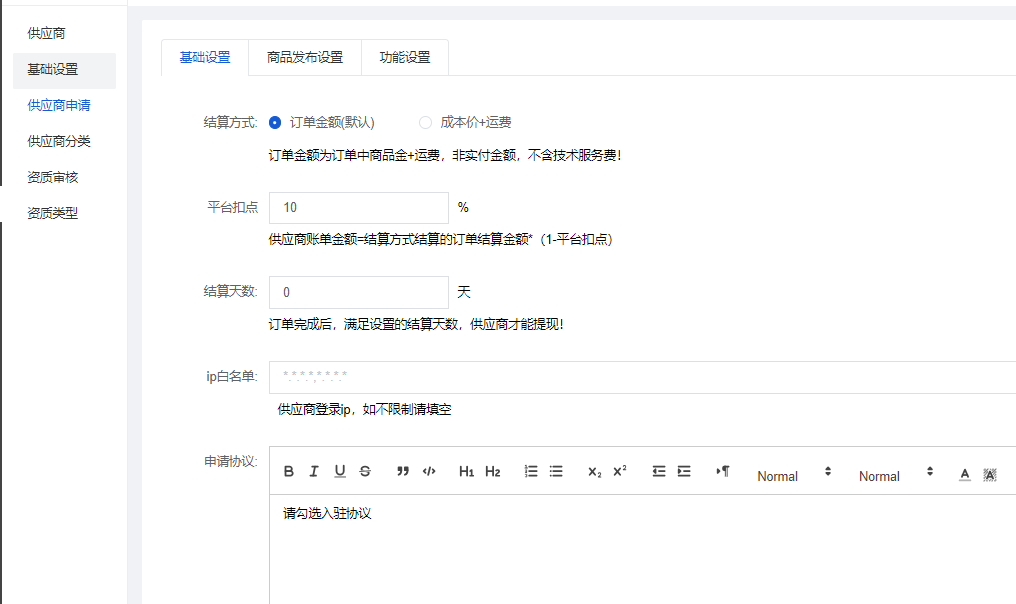Open the first Normal size dropdown
Viewport: 1016px width, 604px height.
click(x=793, y=475)
